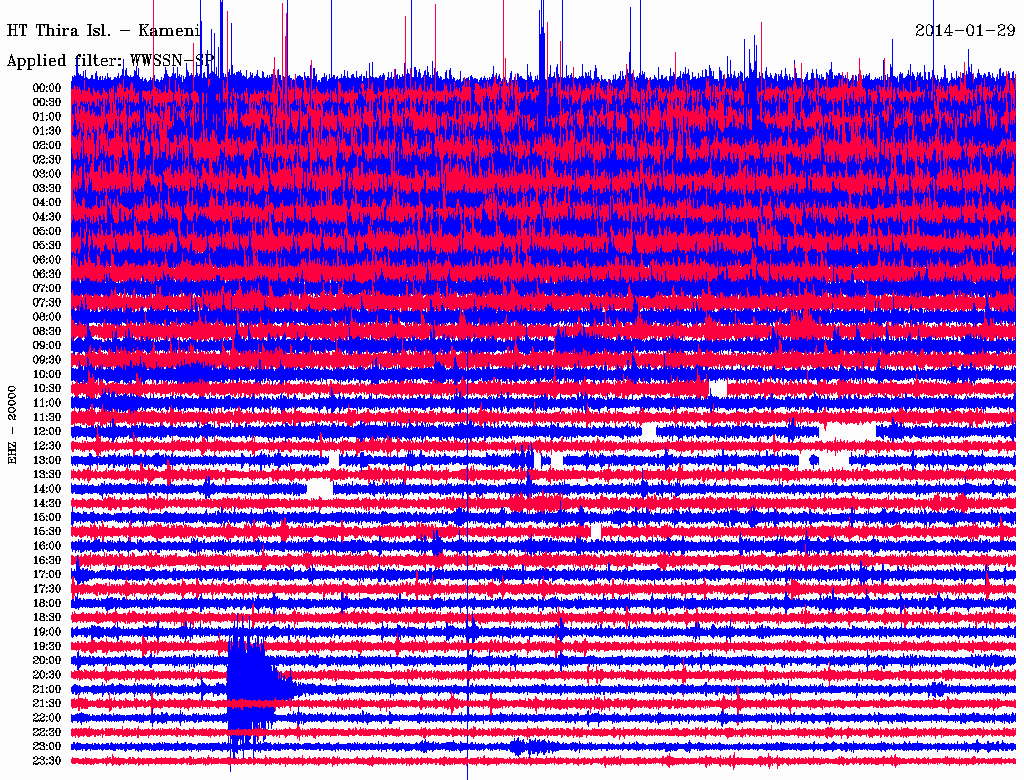1024x780 pixels.
Task: Click the Applied filter WWSSN-SP text
Action: click(x=110, y=61)
